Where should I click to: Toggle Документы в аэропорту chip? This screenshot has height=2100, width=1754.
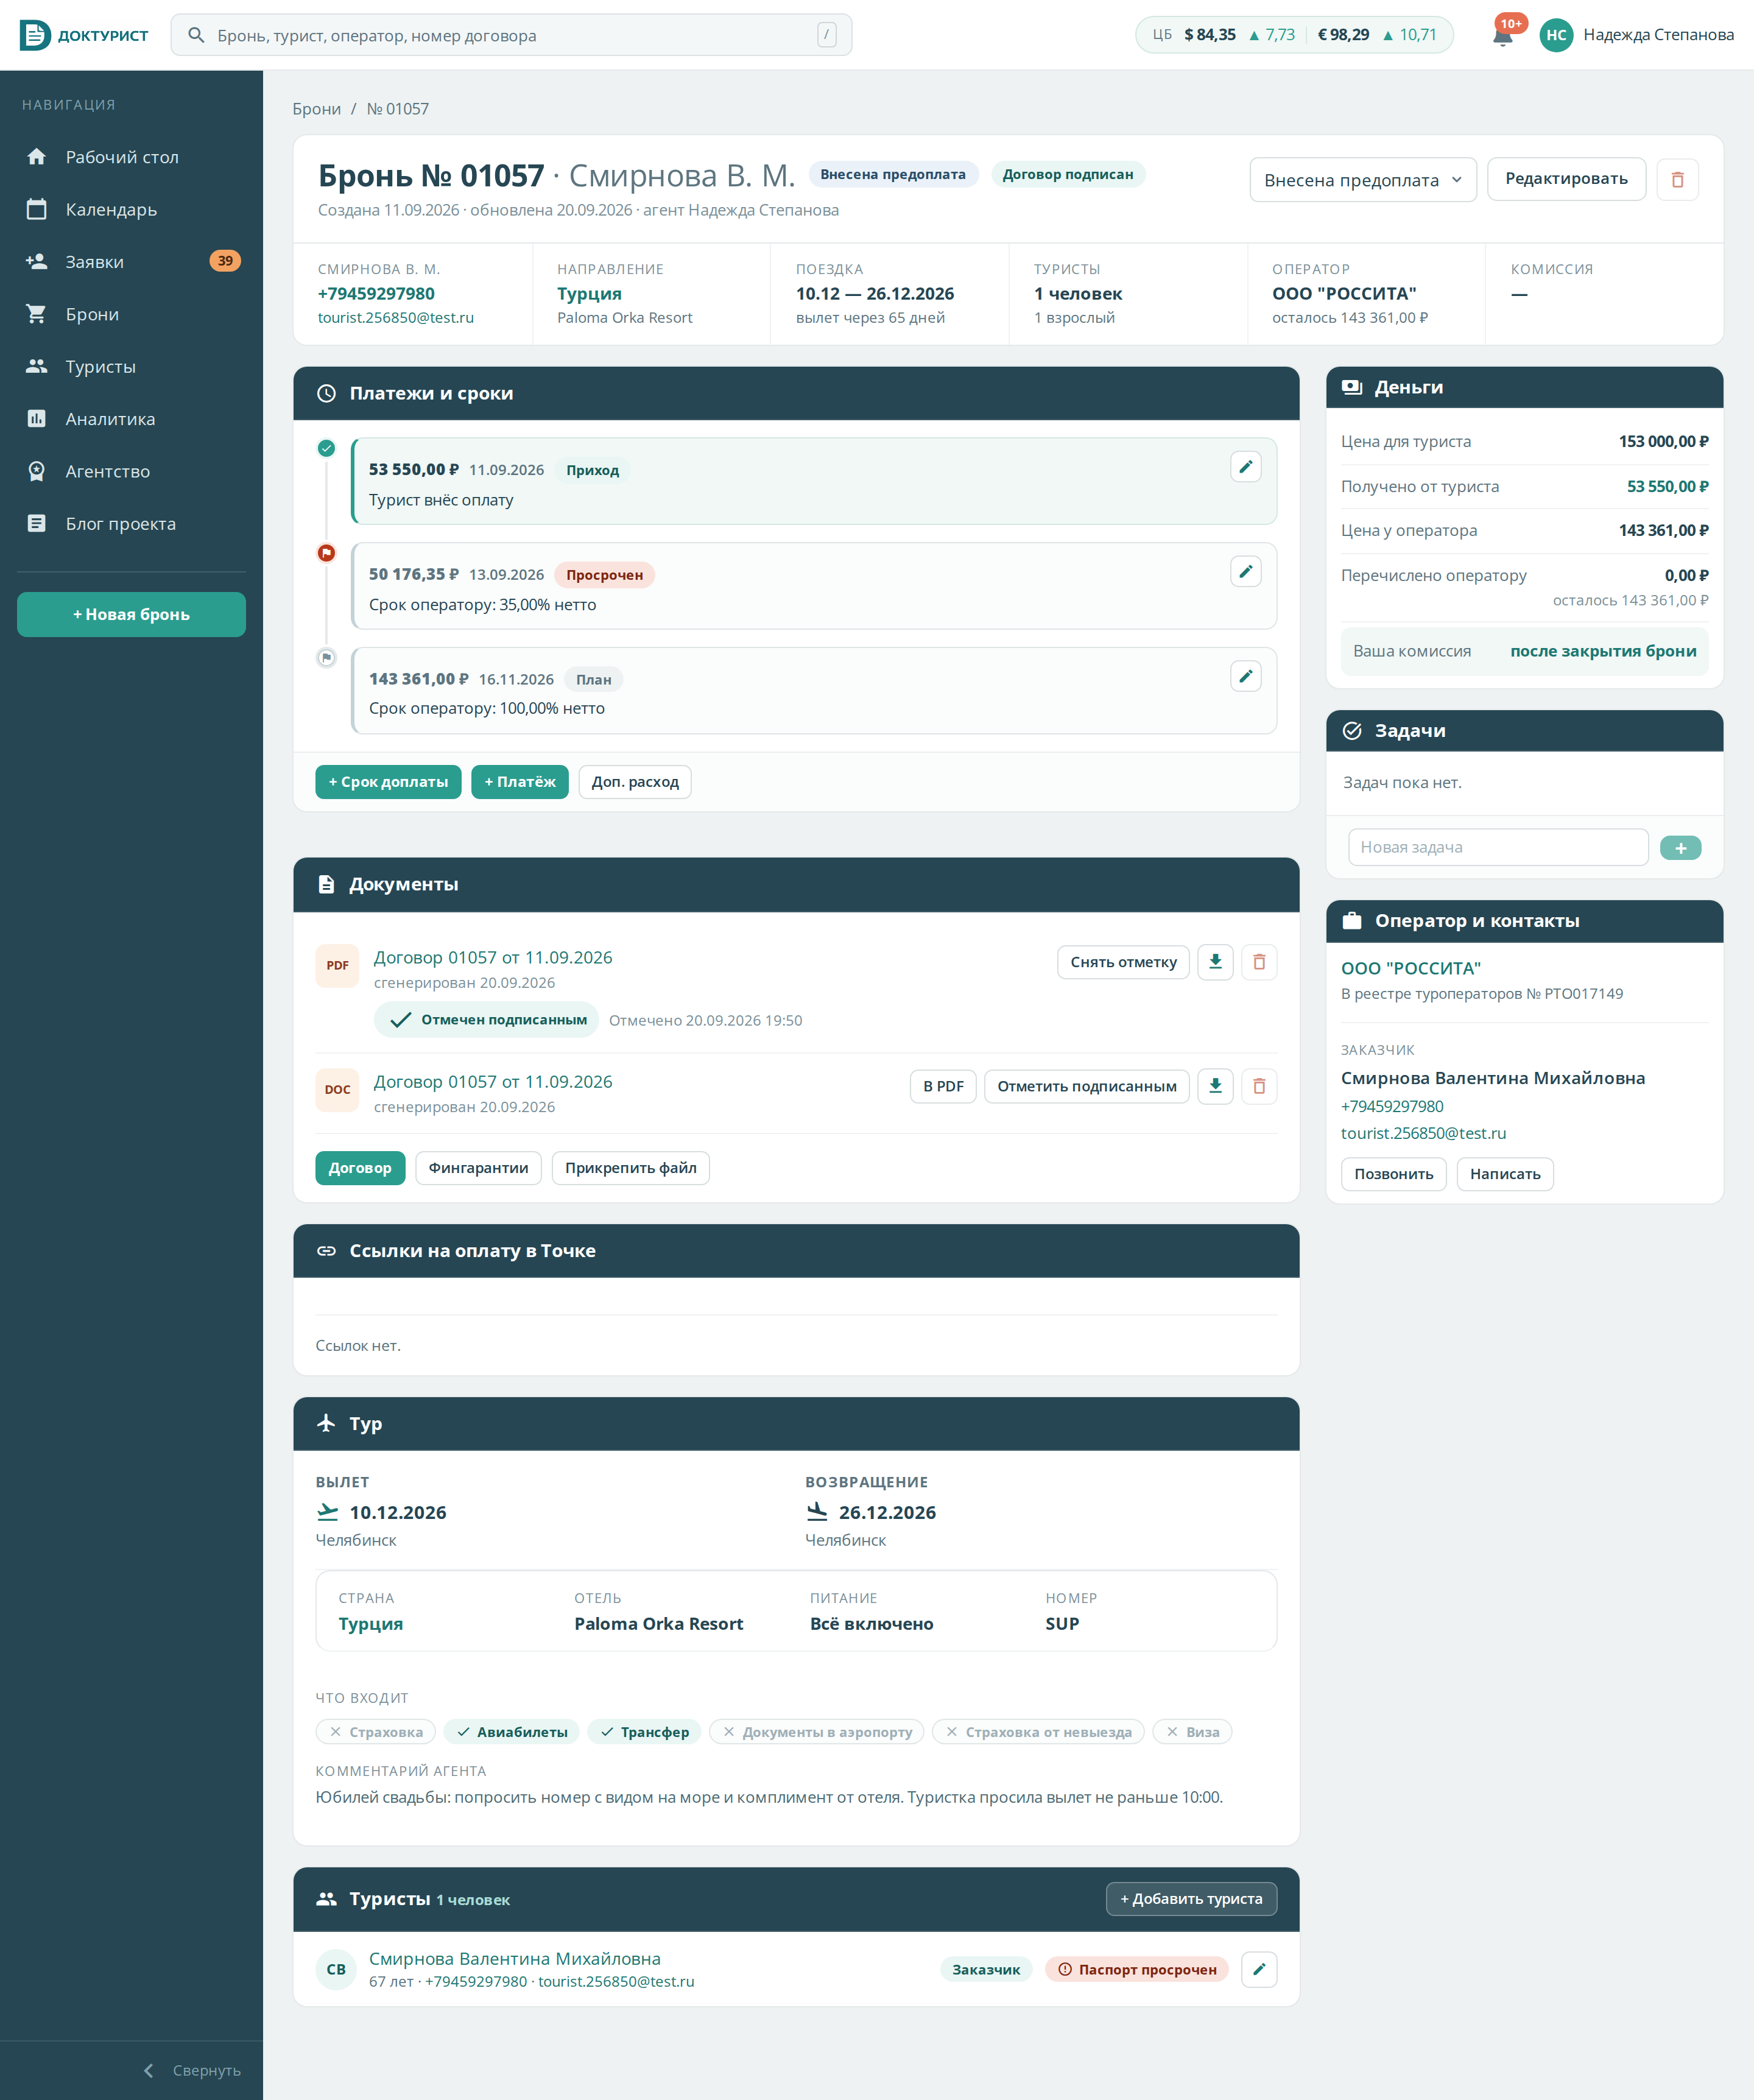(817, 1732)
